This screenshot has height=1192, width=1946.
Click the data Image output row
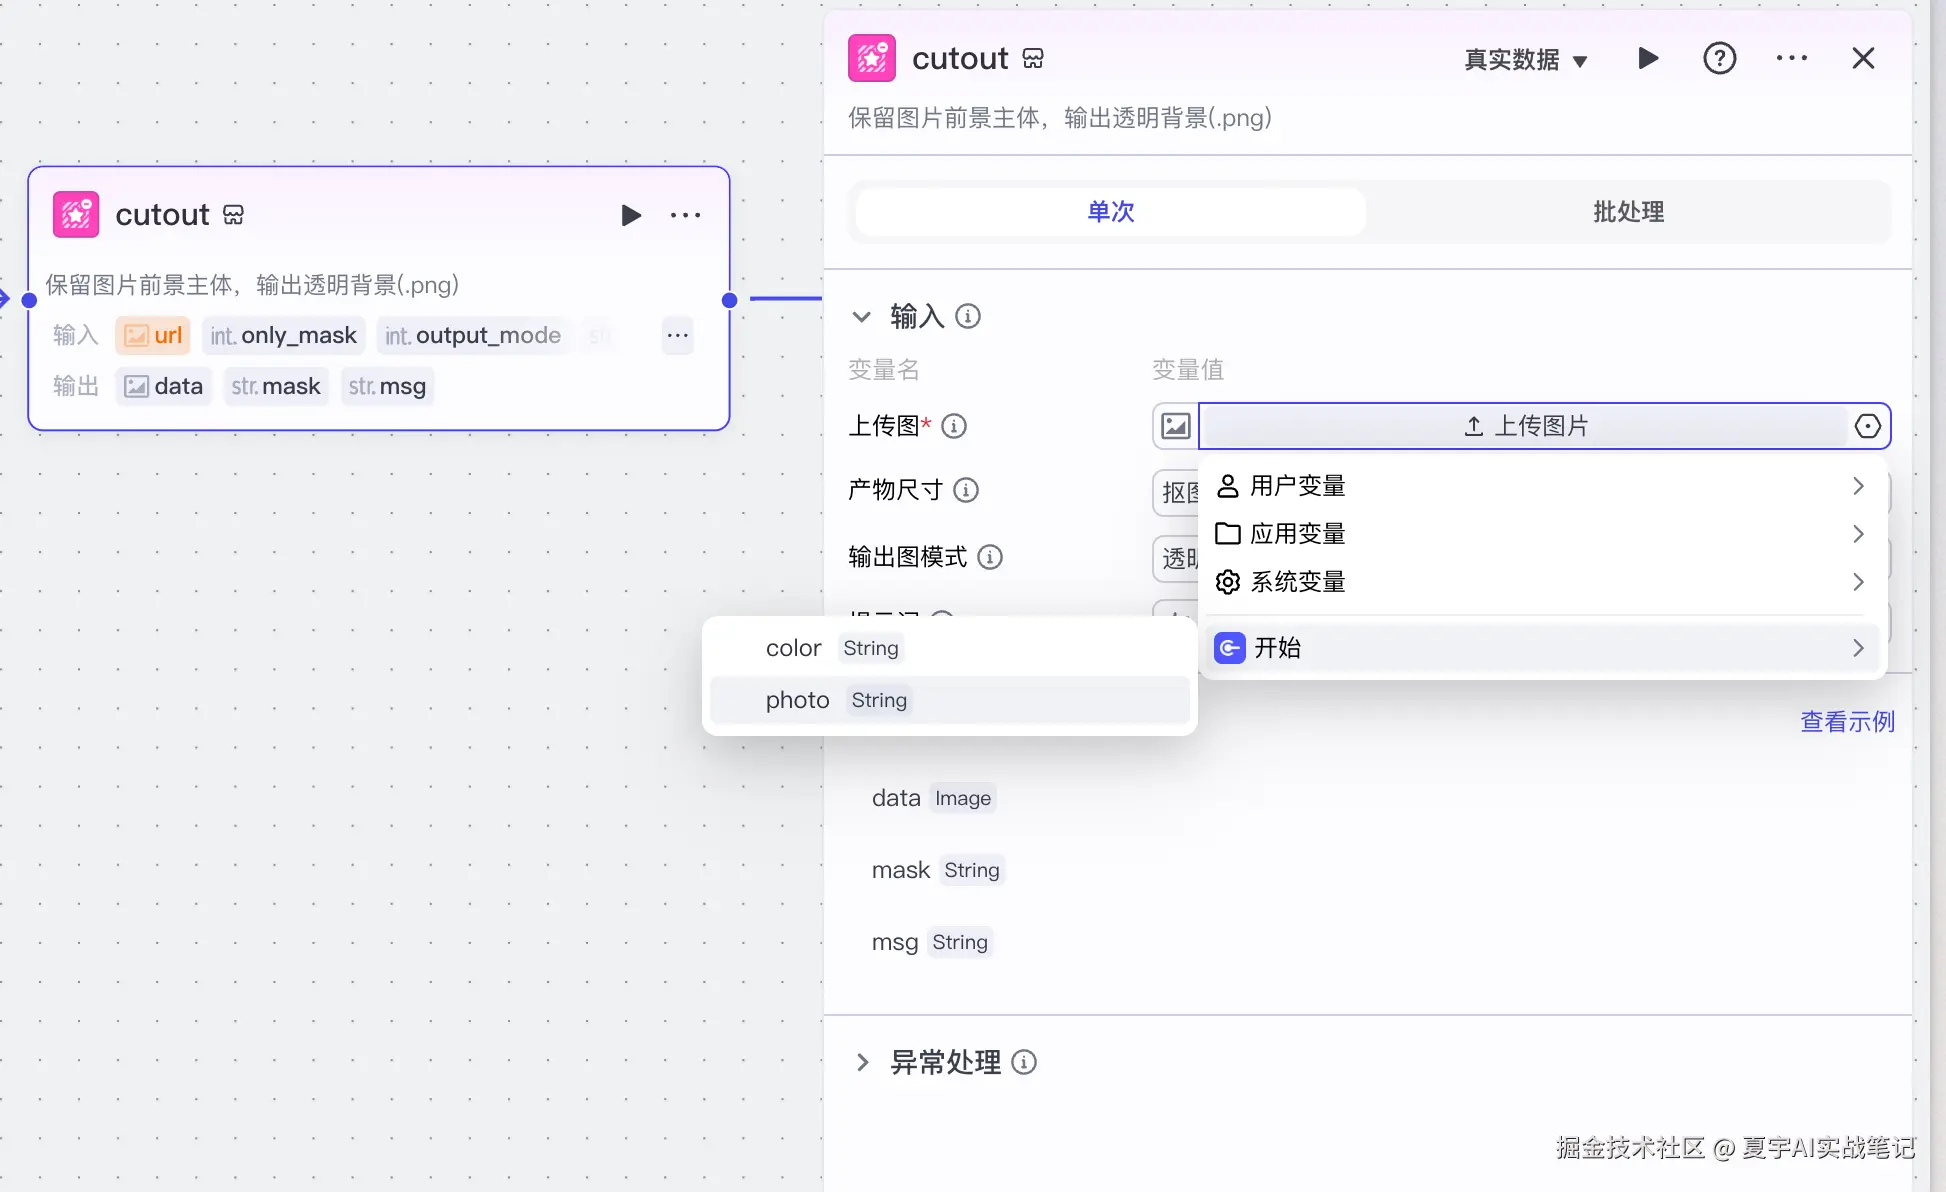(x=932, y=798)
